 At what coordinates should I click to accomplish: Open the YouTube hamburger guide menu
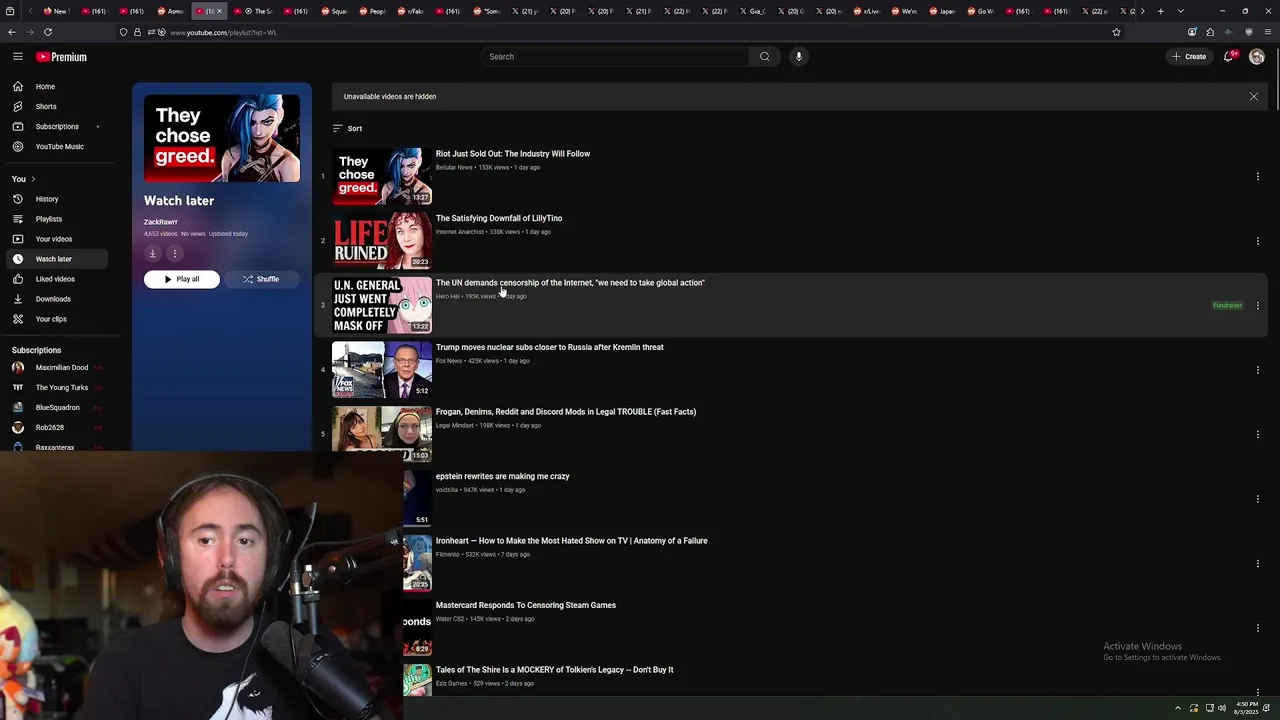click(18, 57)
